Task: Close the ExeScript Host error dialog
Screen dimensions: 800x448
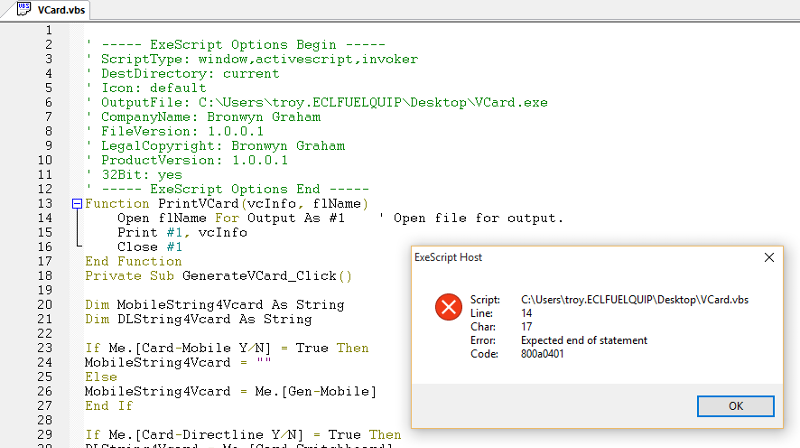Action: [x=769, y=258]
